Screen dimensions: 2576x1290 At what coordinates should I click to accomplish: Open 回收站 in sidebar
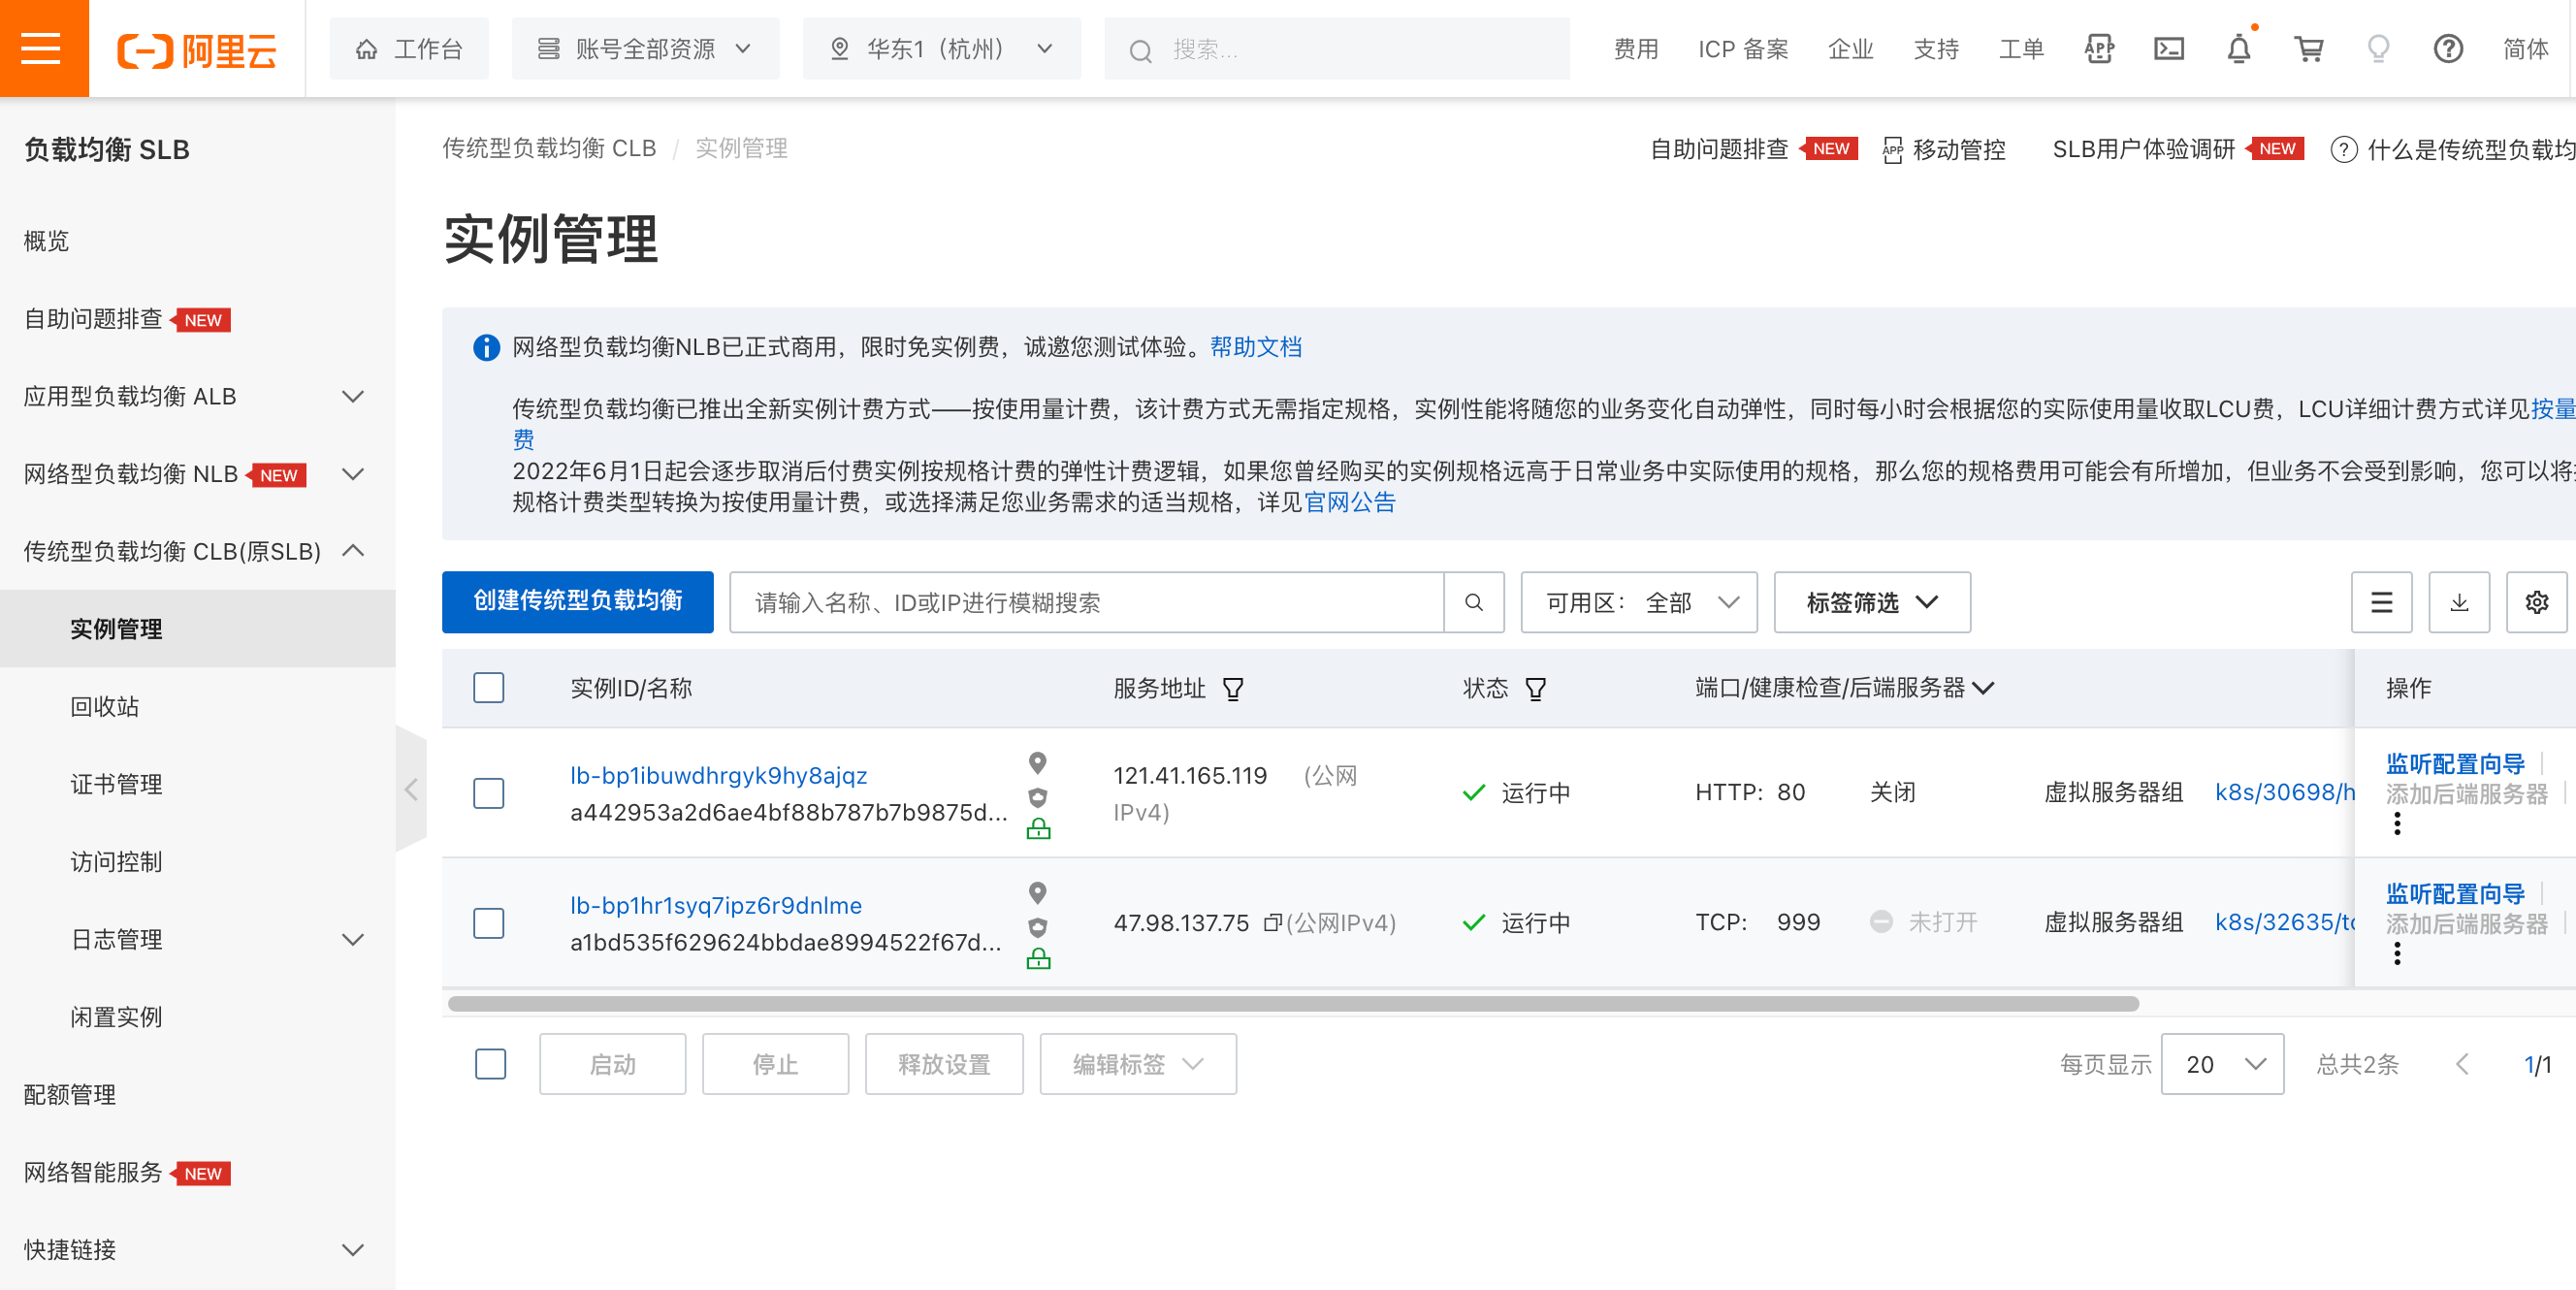click(104, 707)
